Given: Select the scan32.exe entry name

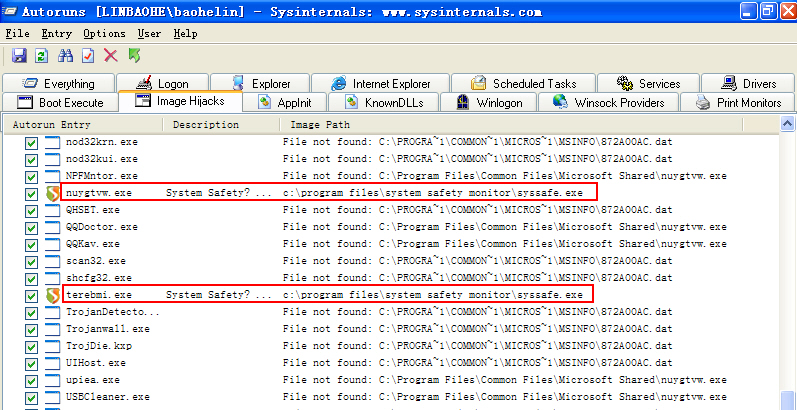Looking at the screenshot, I should [x=96, y=261].
